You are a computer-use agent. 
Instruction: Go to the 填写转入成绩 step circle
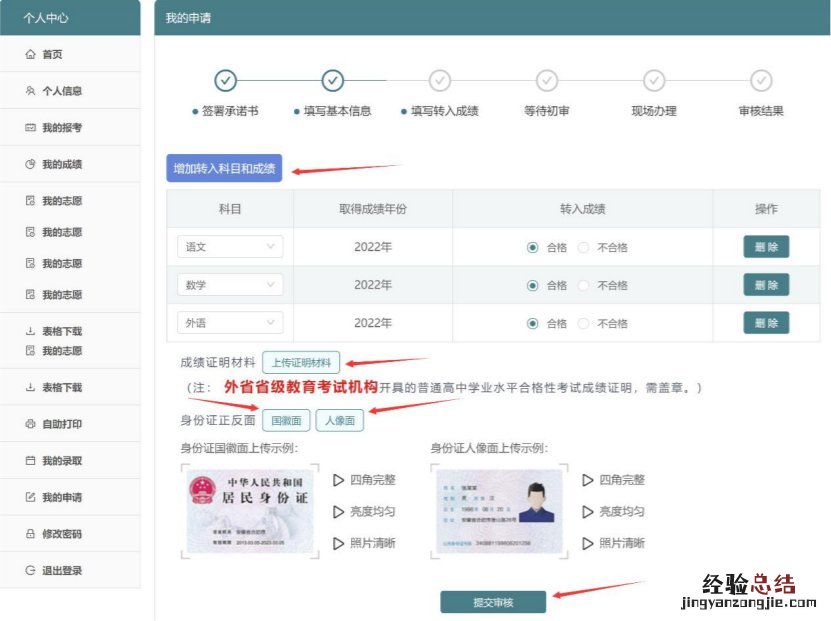coord(440,81)
